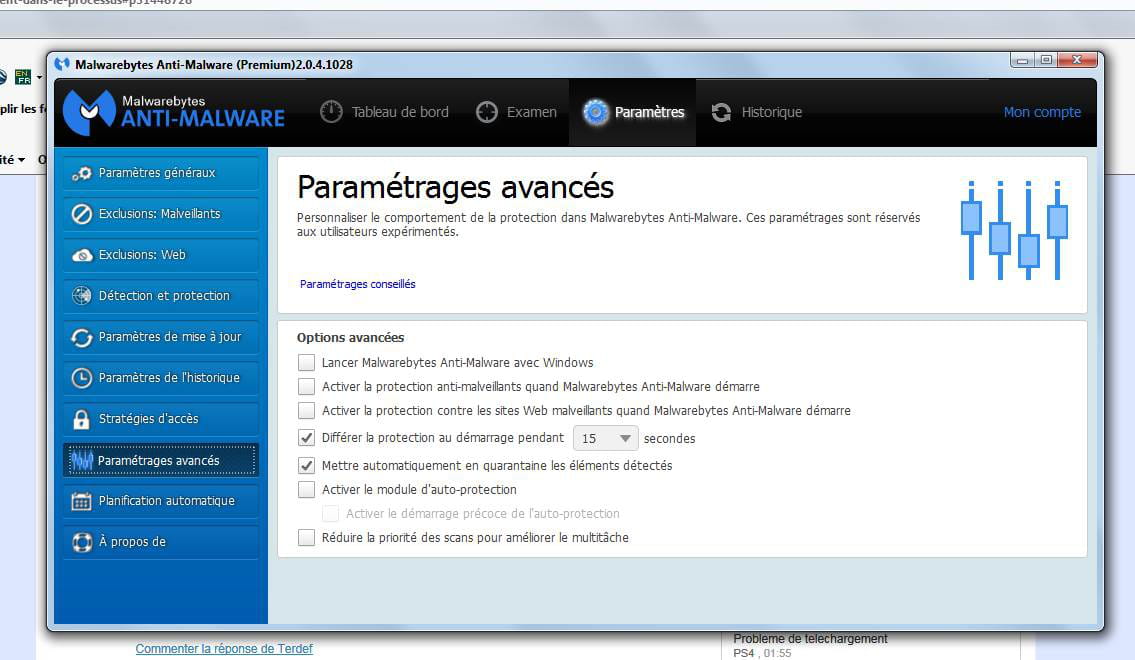This screenshot has width=1135, height=660.
Task: Go to the Historique tab
Action: pyautogui.click(x=756, y=112)
